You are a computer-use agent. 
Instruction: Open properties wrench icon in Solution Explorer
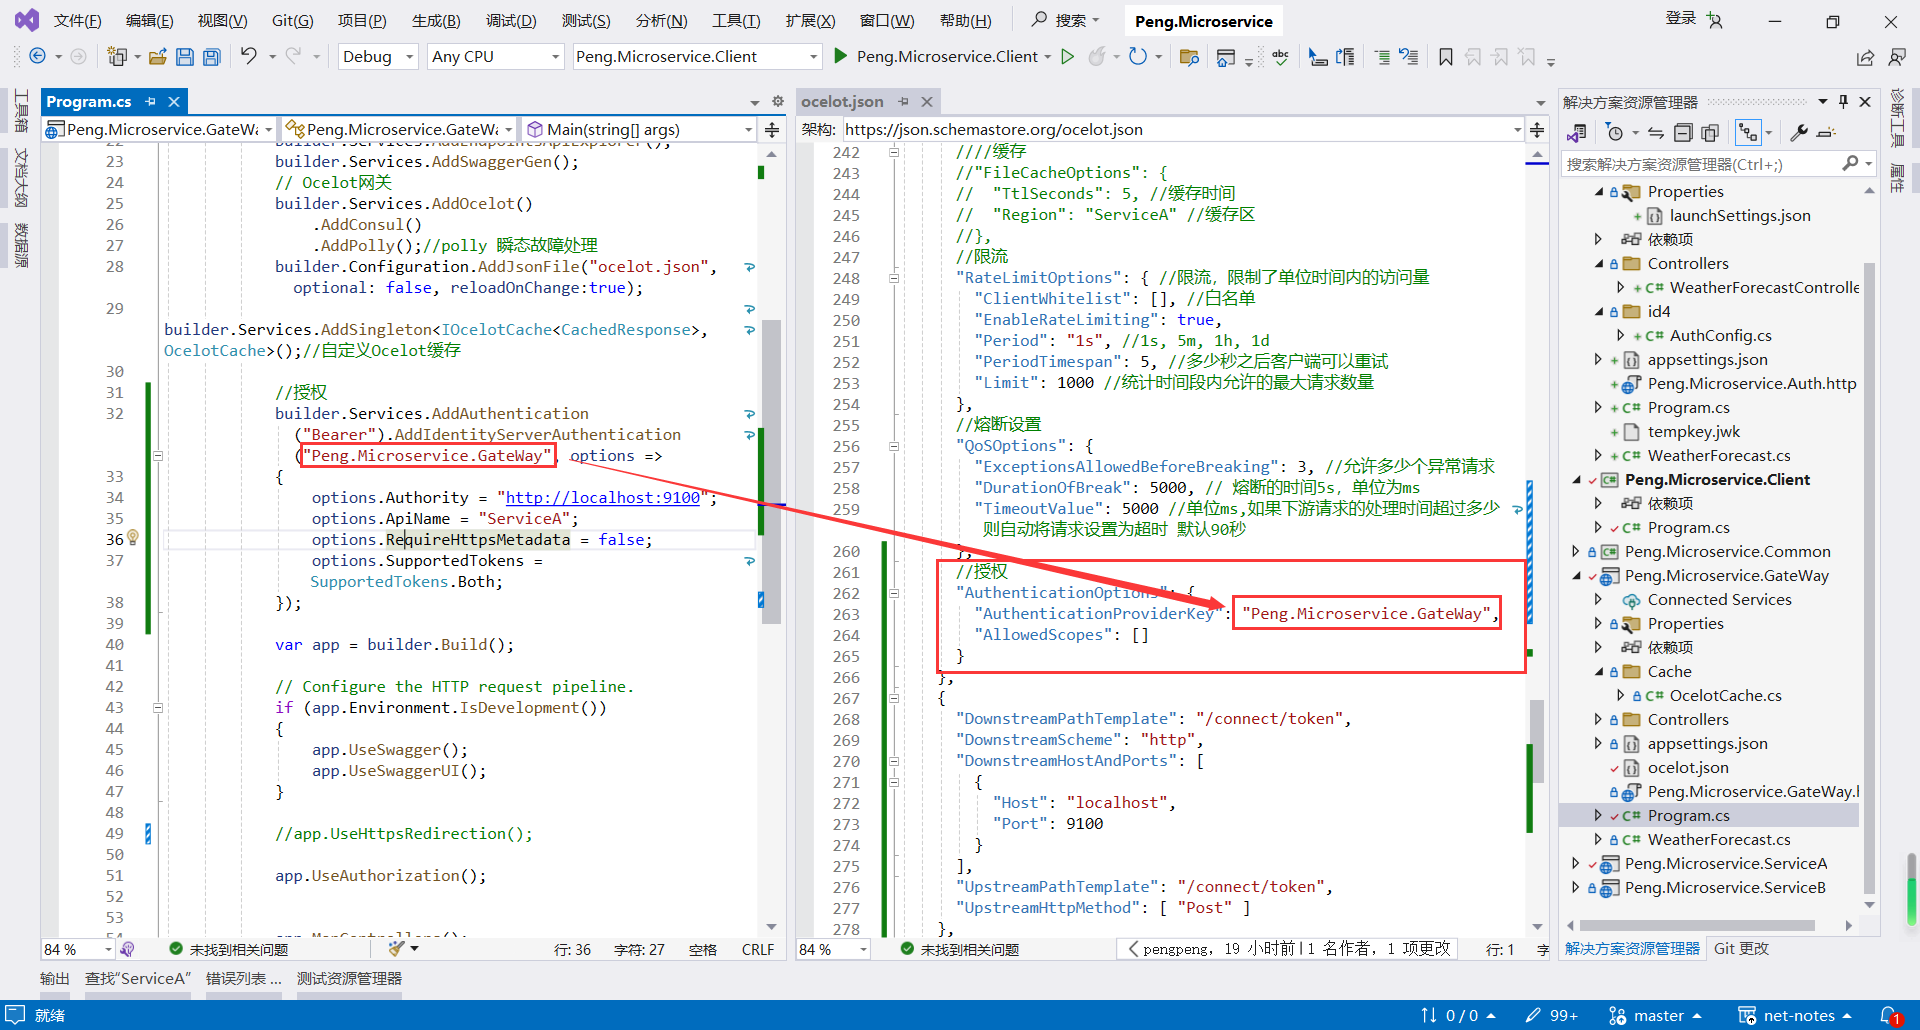1798,133
